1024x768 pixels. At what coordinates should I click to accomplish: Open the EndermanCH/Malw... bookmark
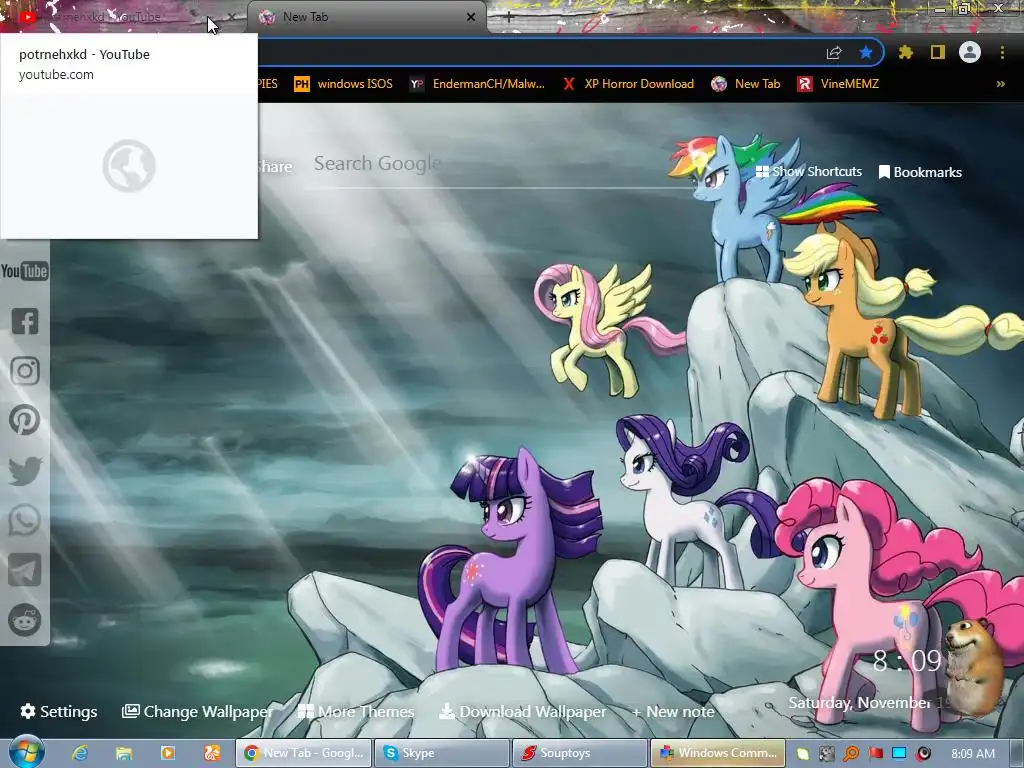click(x=477, y=84)
